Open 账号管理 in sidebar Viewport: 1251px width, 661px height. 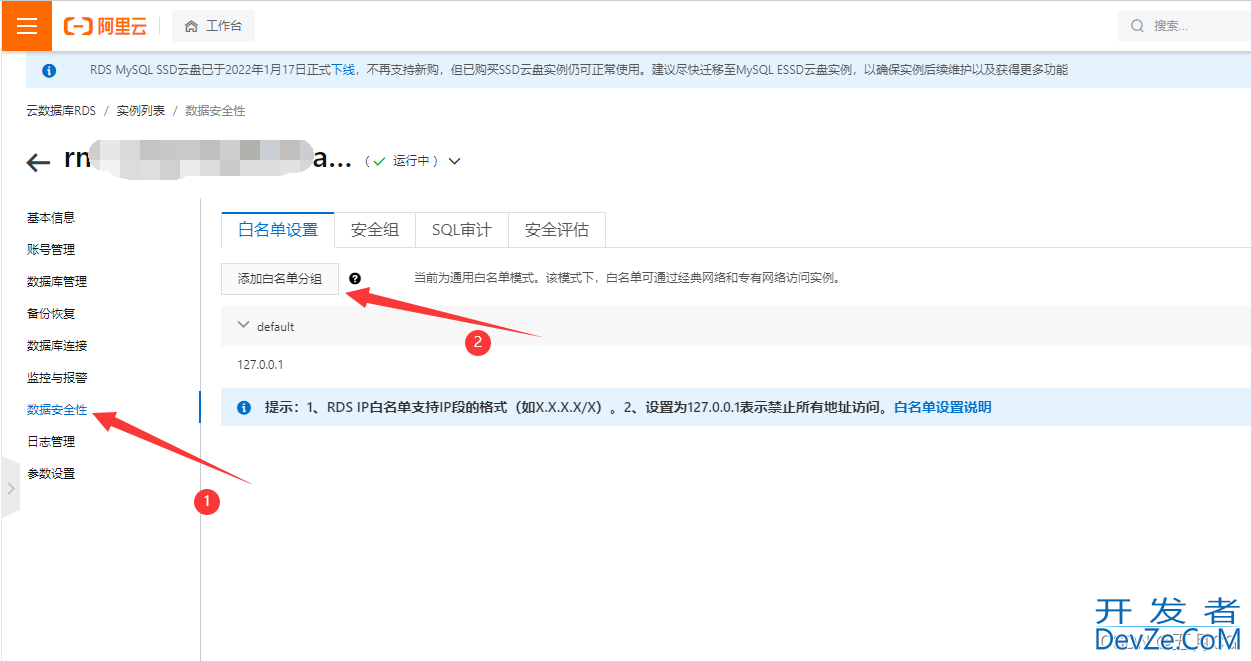[x=51, y=250]
